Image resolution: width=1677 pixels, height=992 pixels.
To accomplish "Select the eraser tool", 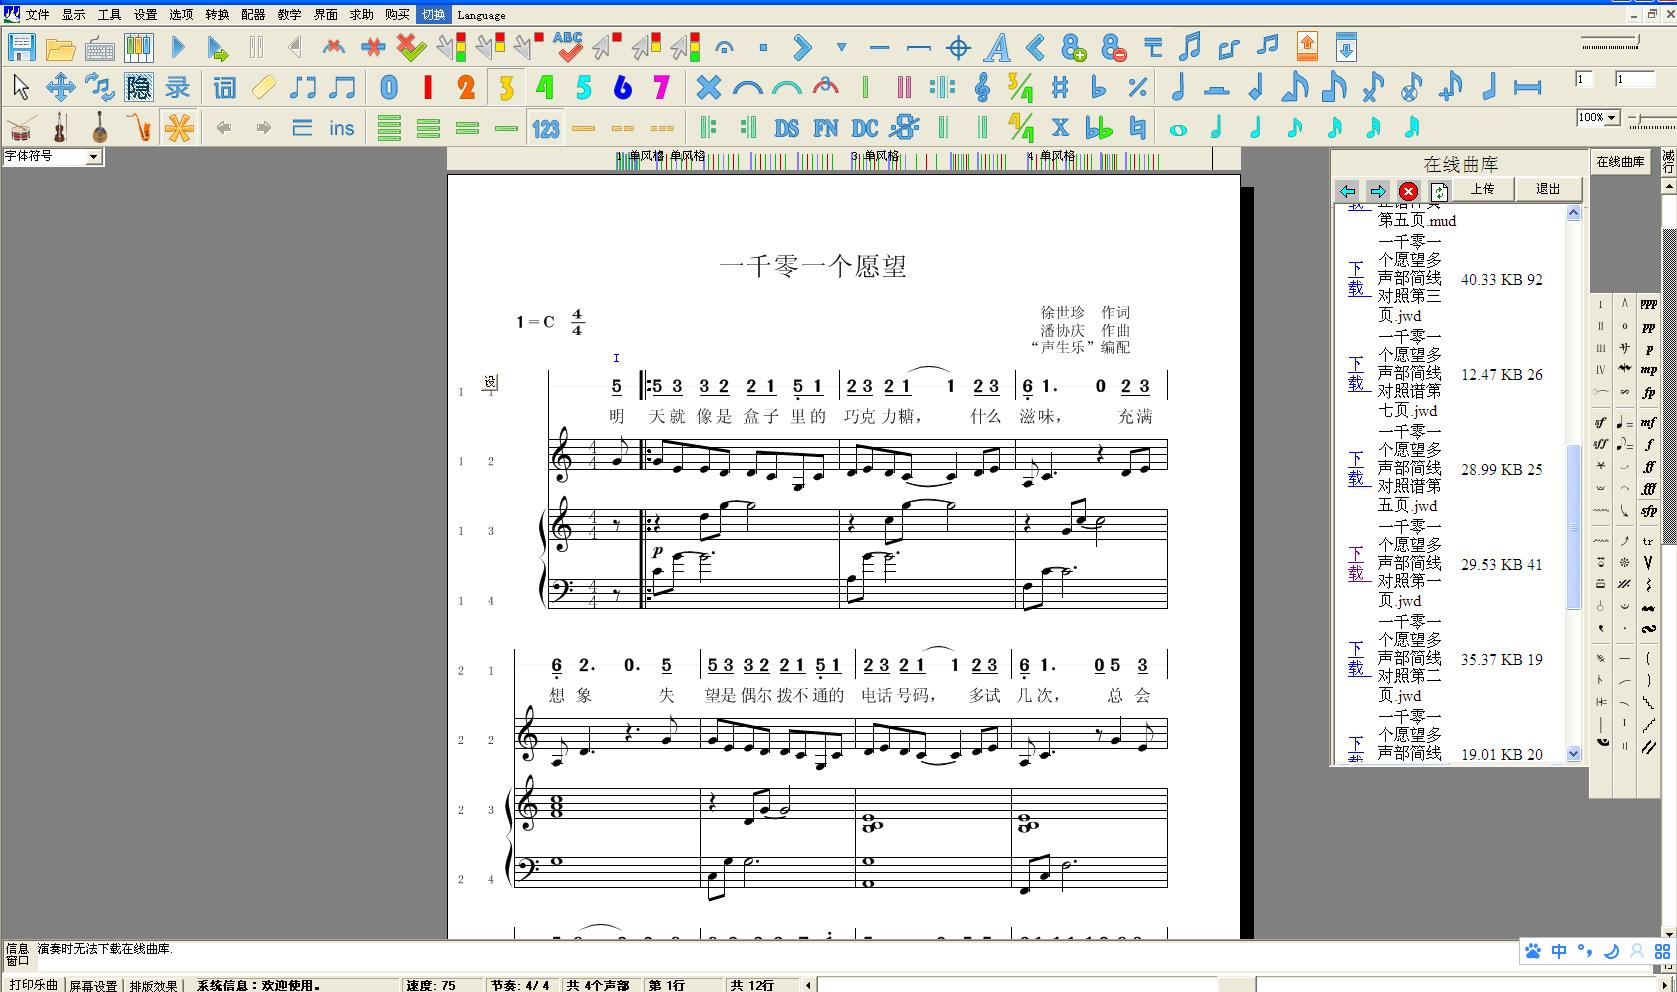I will point(263,87).
